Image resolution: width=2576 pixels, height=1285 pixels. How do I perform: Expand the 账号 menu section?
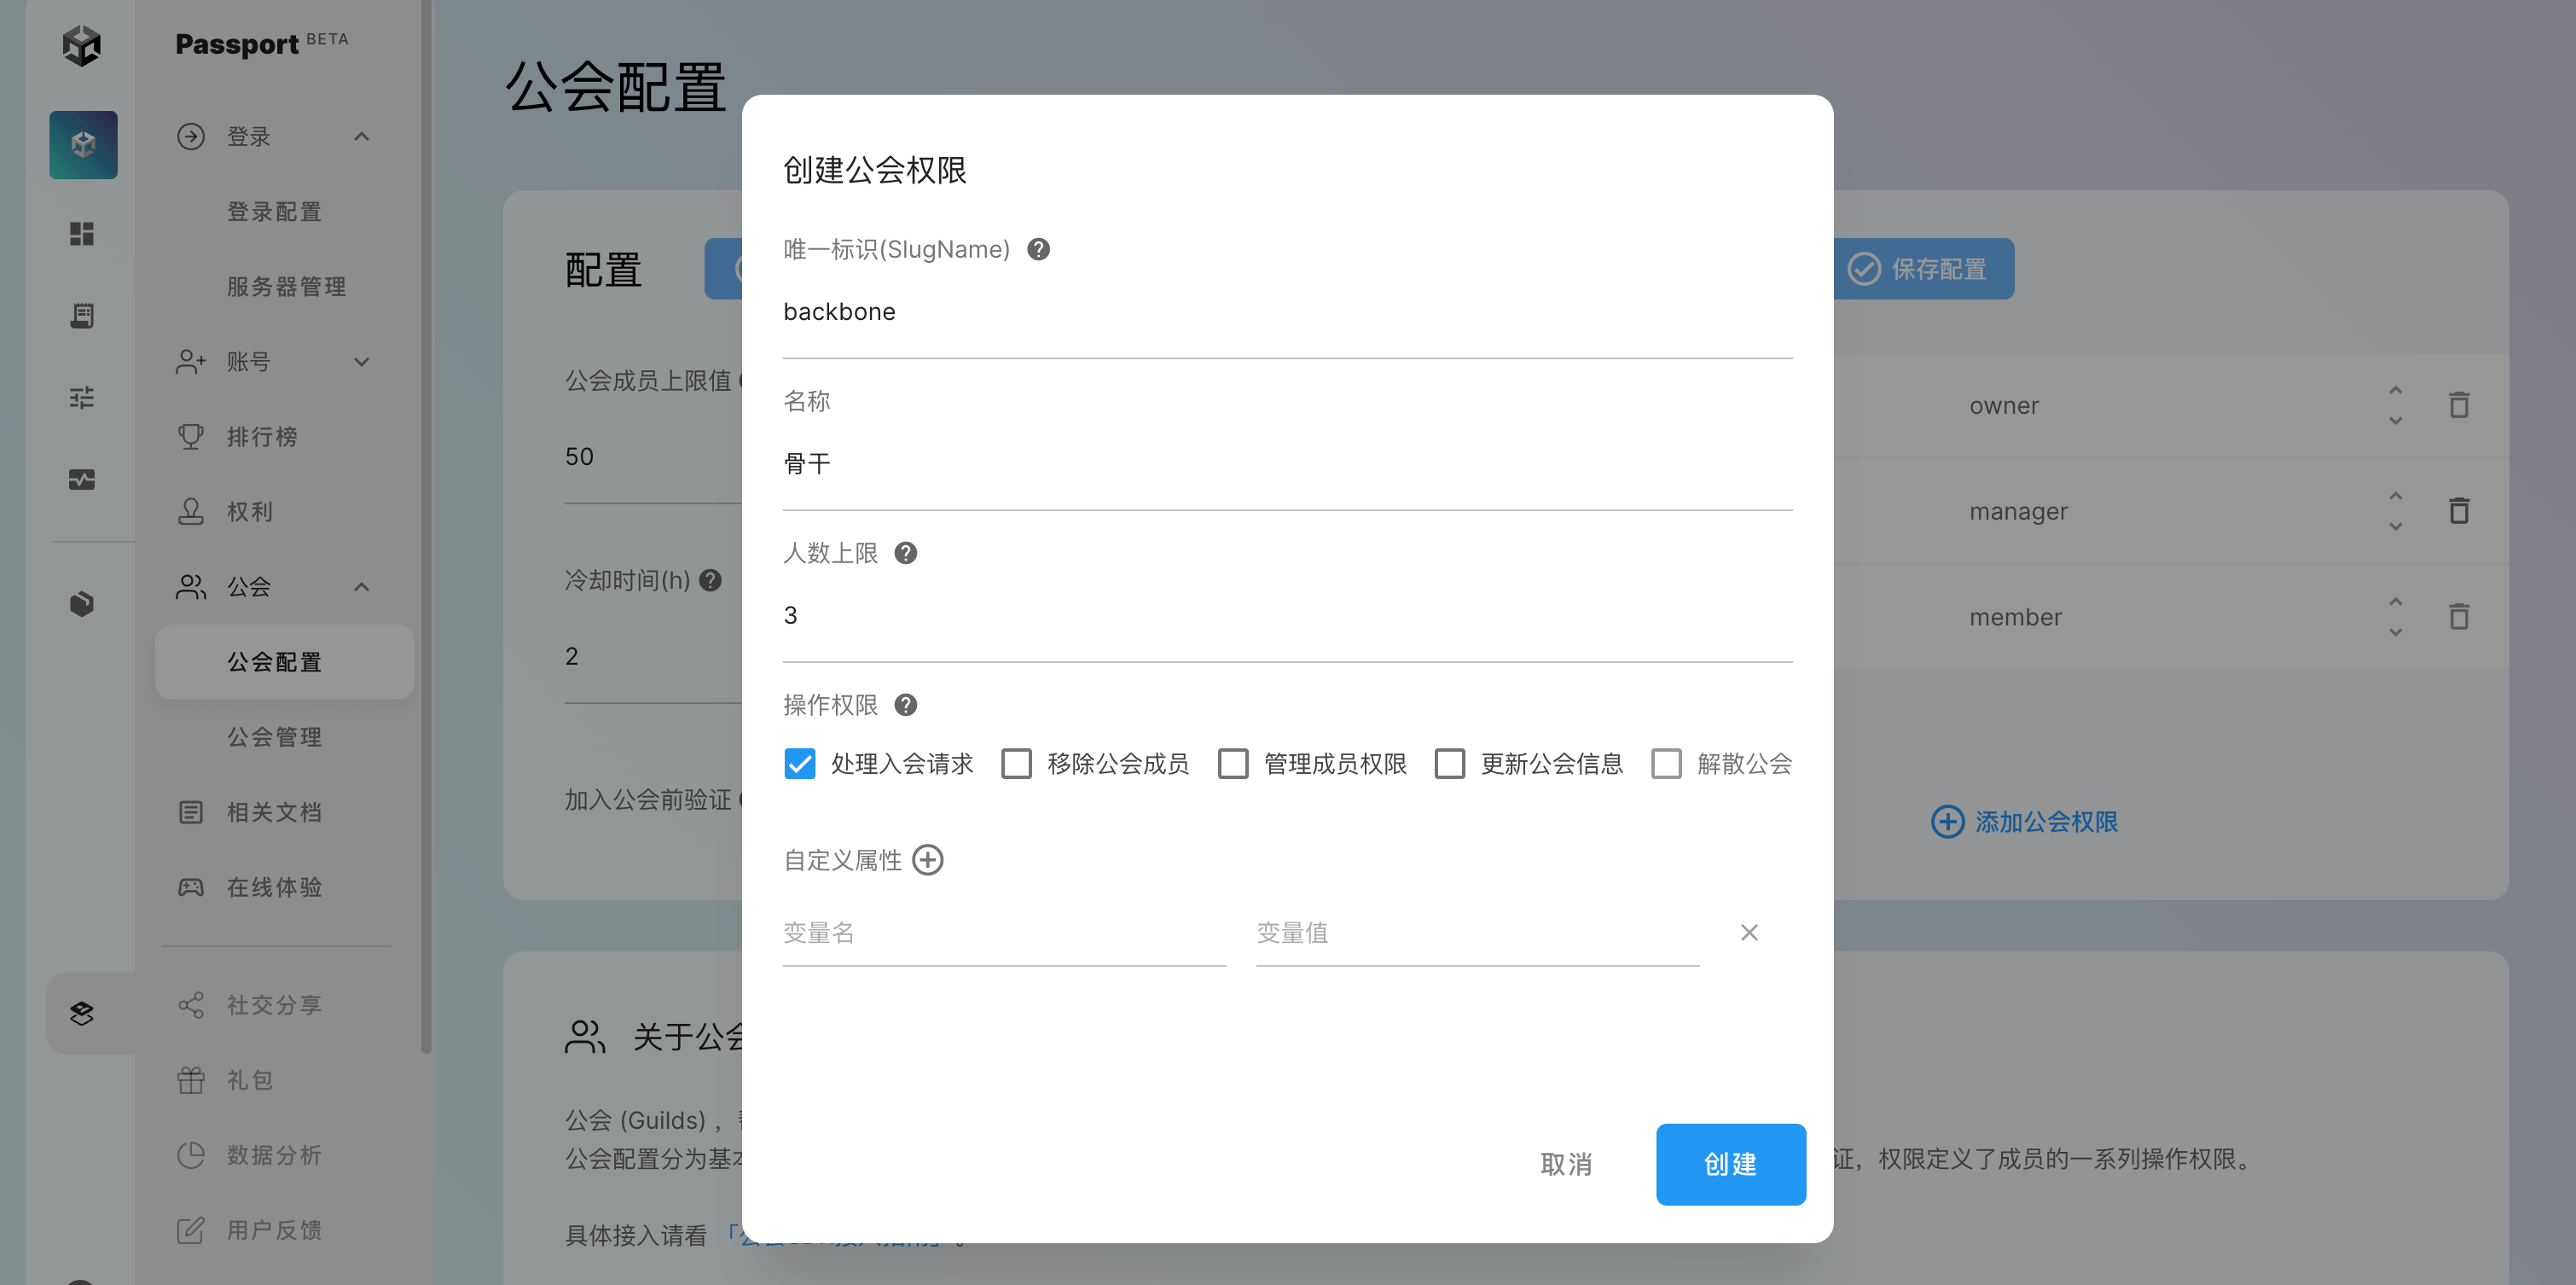362,362
